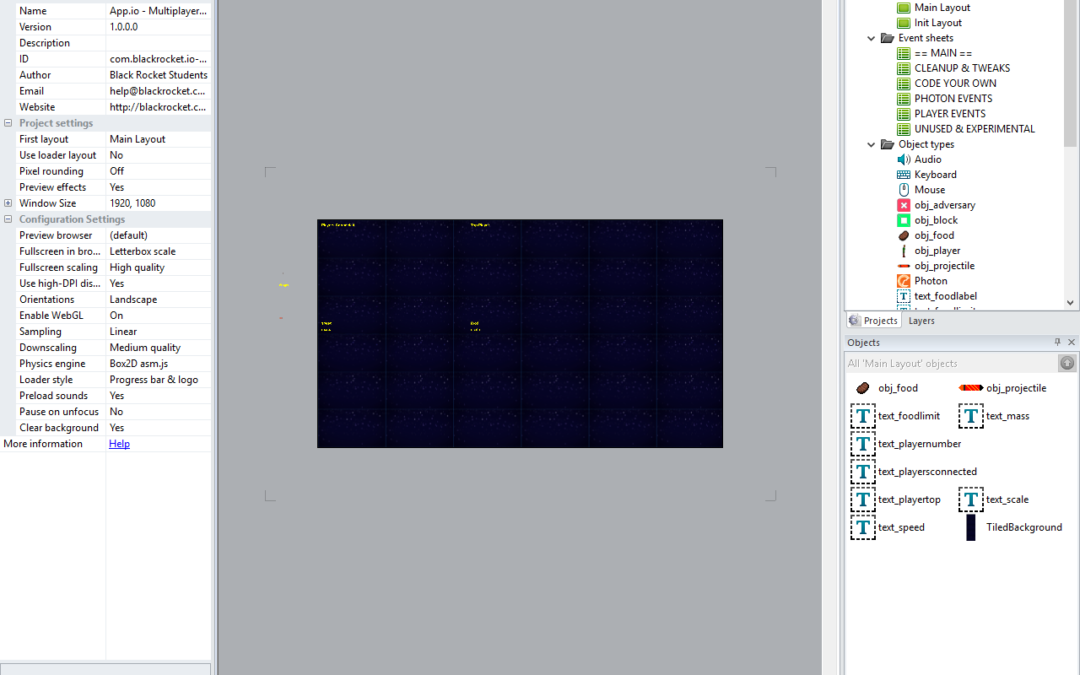Open the Fullscreen scaling value dropdown

pos(159,267)
